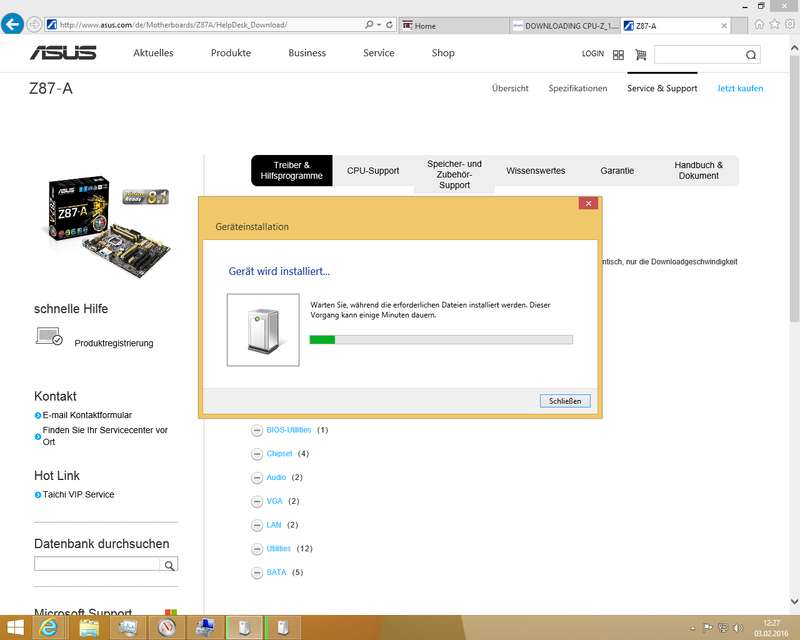Expand the VGA driver category
This screenshot has height=640, width=800.
pyautogui.click(x=257, y=501)
